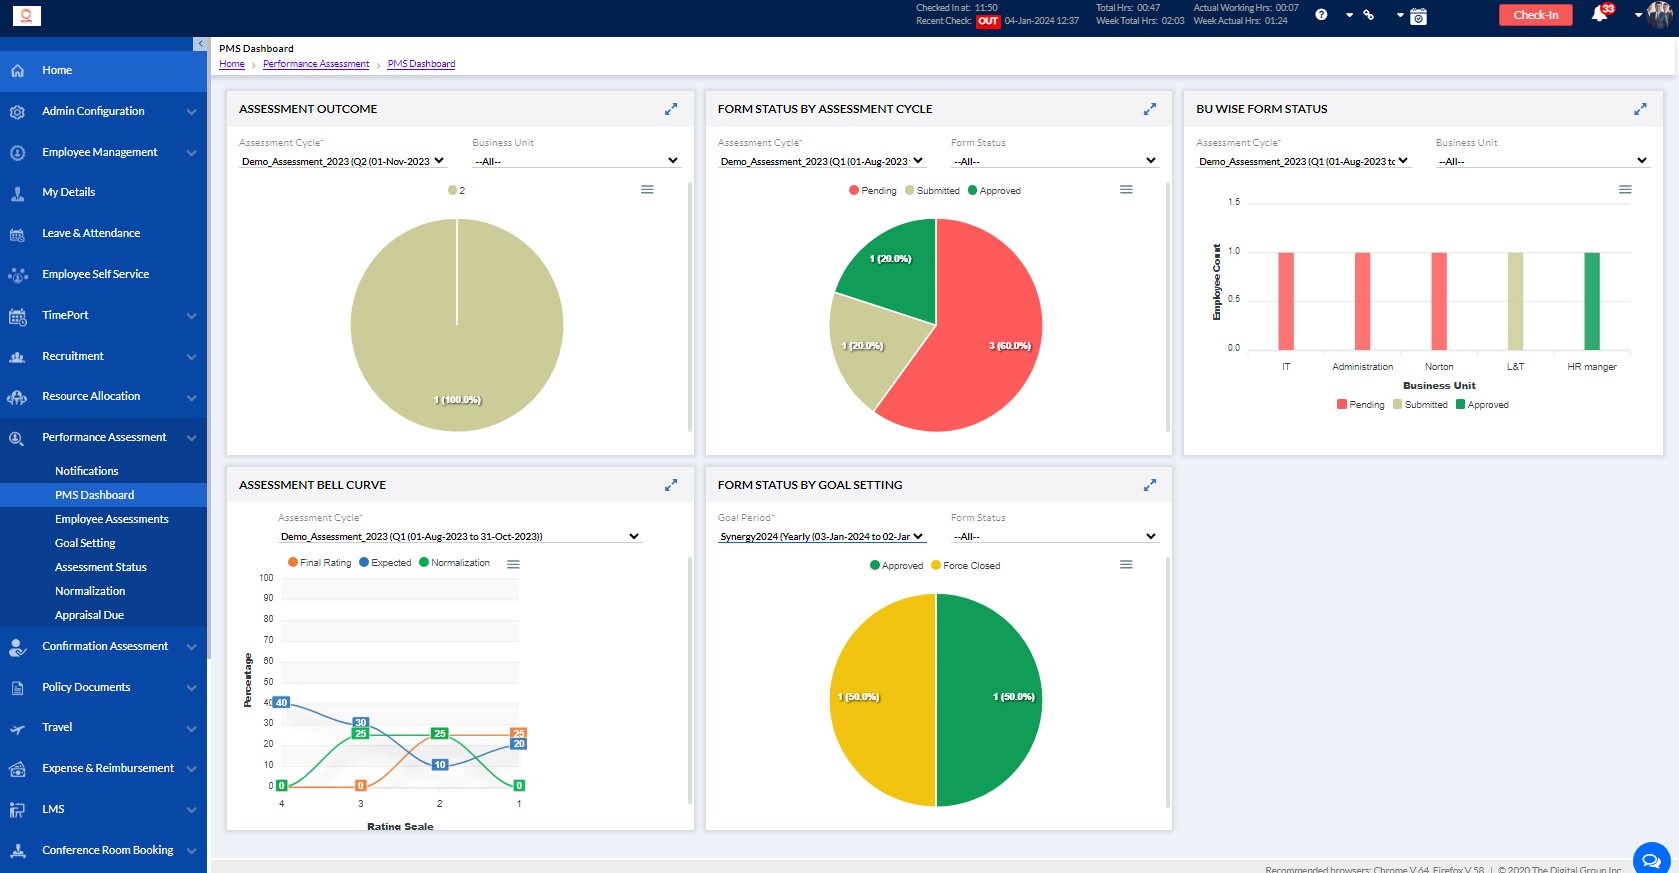Open Employee Assessments in the sidebar
Image resolution: width=1679 pixels, height=873 pixels.
tap(111, 519)
